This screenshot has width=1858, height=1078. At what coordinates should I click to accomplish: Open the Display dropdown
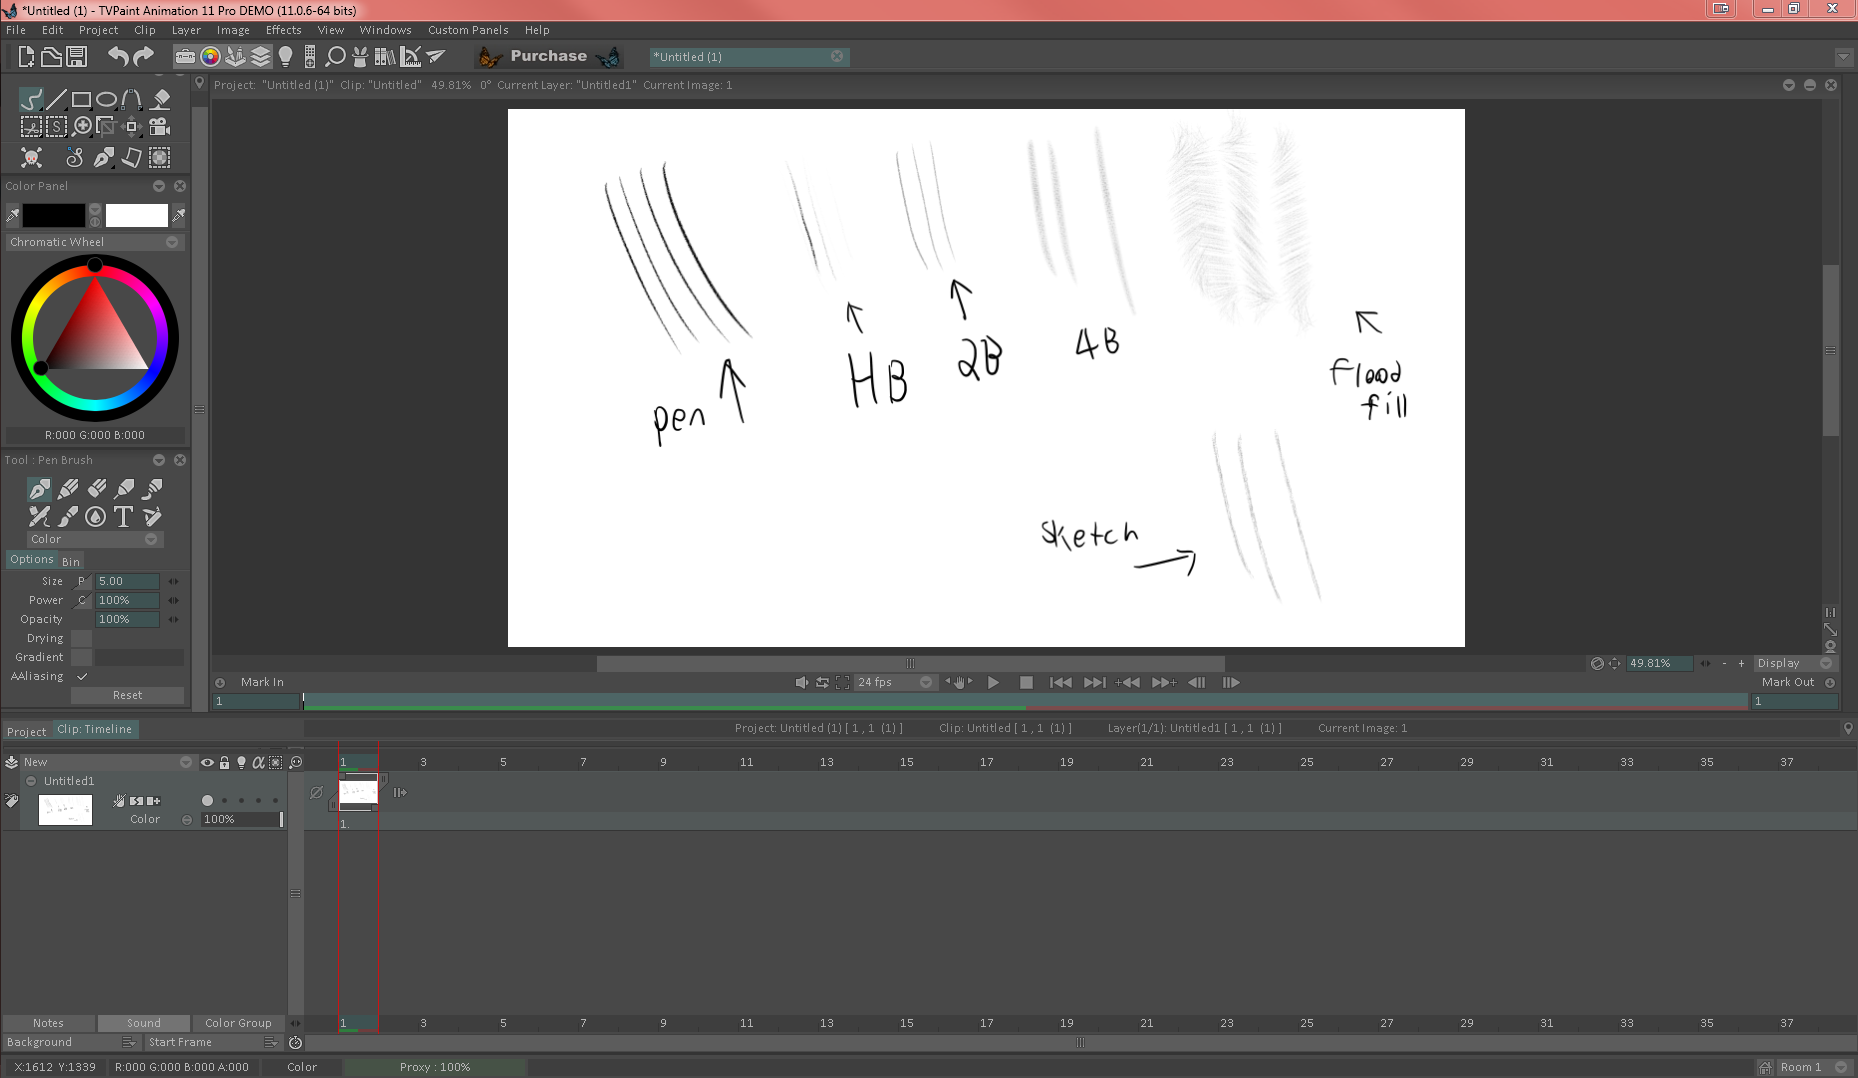coord(1794,663)
